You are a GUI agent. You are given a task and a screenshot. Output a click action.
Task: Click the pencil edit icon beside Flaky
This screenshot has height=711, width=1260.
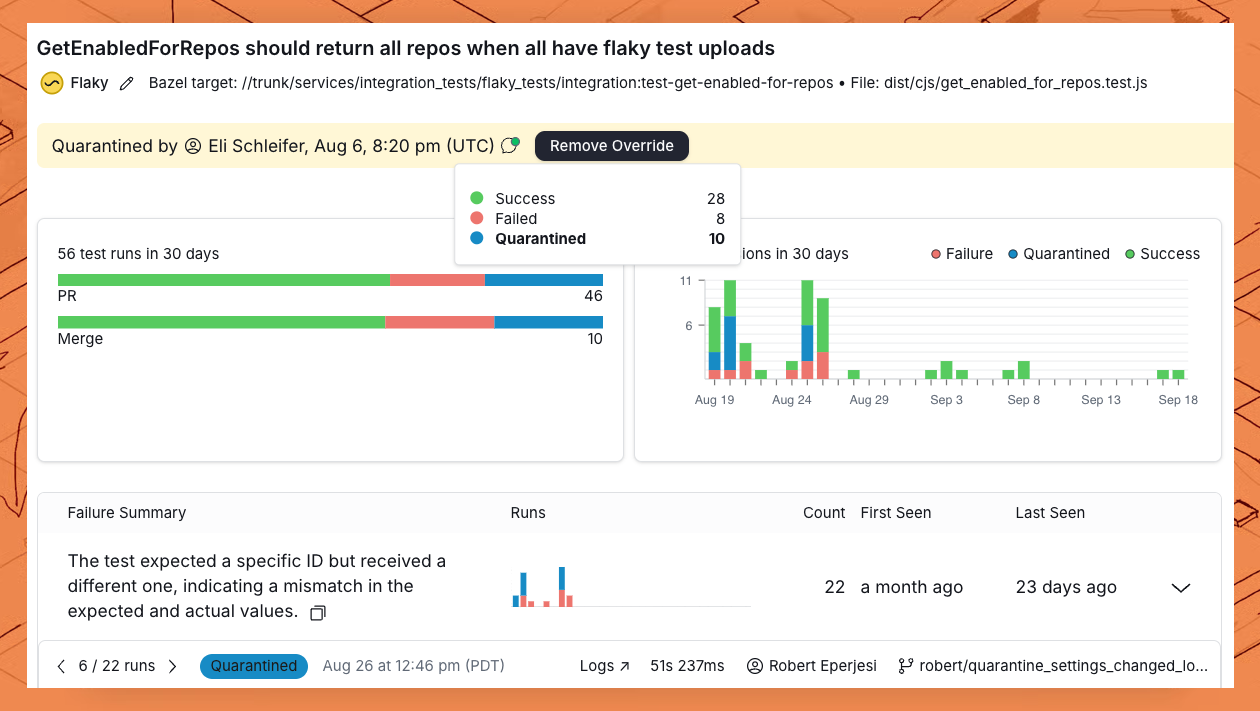pos(126,84)
